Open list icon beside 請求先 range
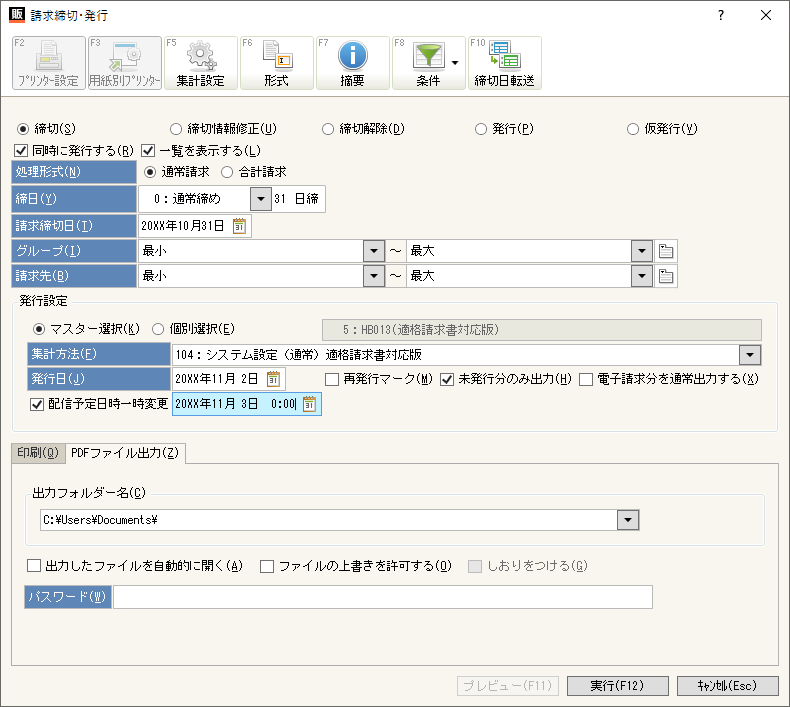Image resolution: width=790 pixels, height=707 pixels. click(x=666, y=276)
